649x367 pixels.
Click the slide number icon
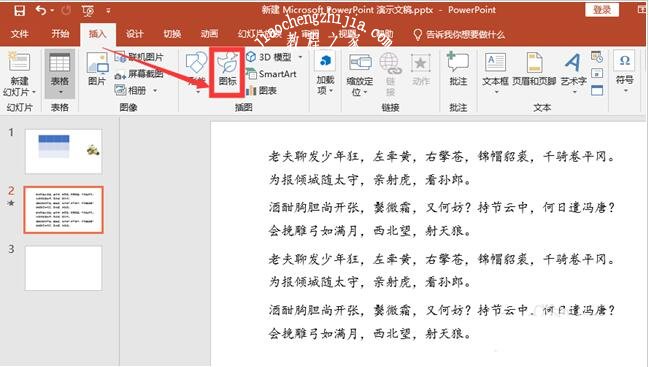597,74
